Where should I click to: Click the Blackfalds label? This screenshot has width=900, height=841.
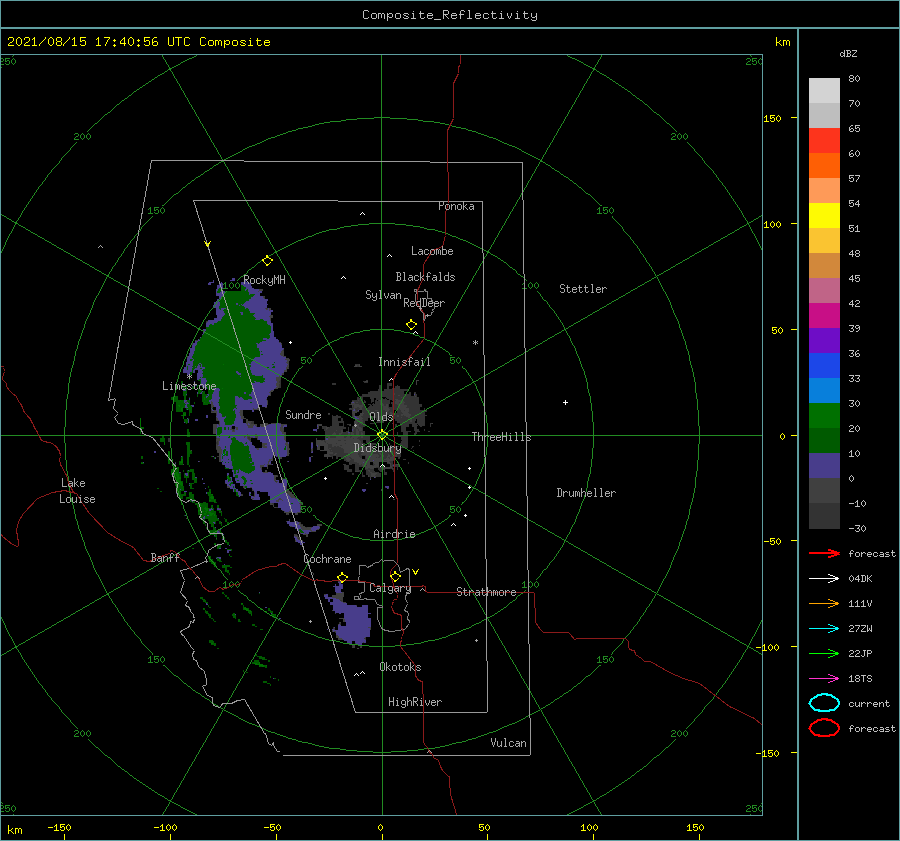[425, 277]
